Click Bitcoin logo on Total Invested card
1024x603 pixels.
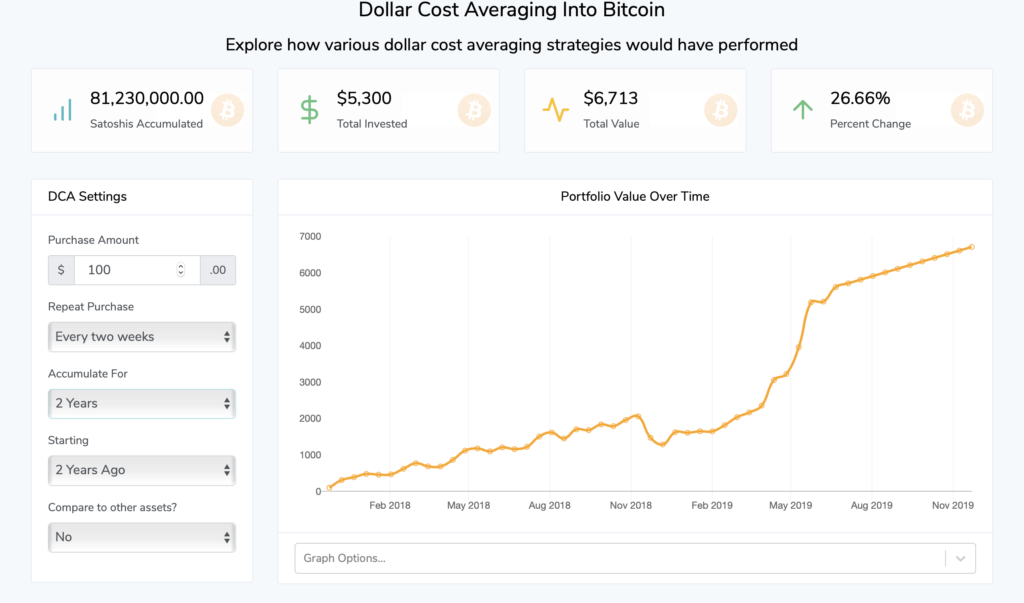point(475,110)
